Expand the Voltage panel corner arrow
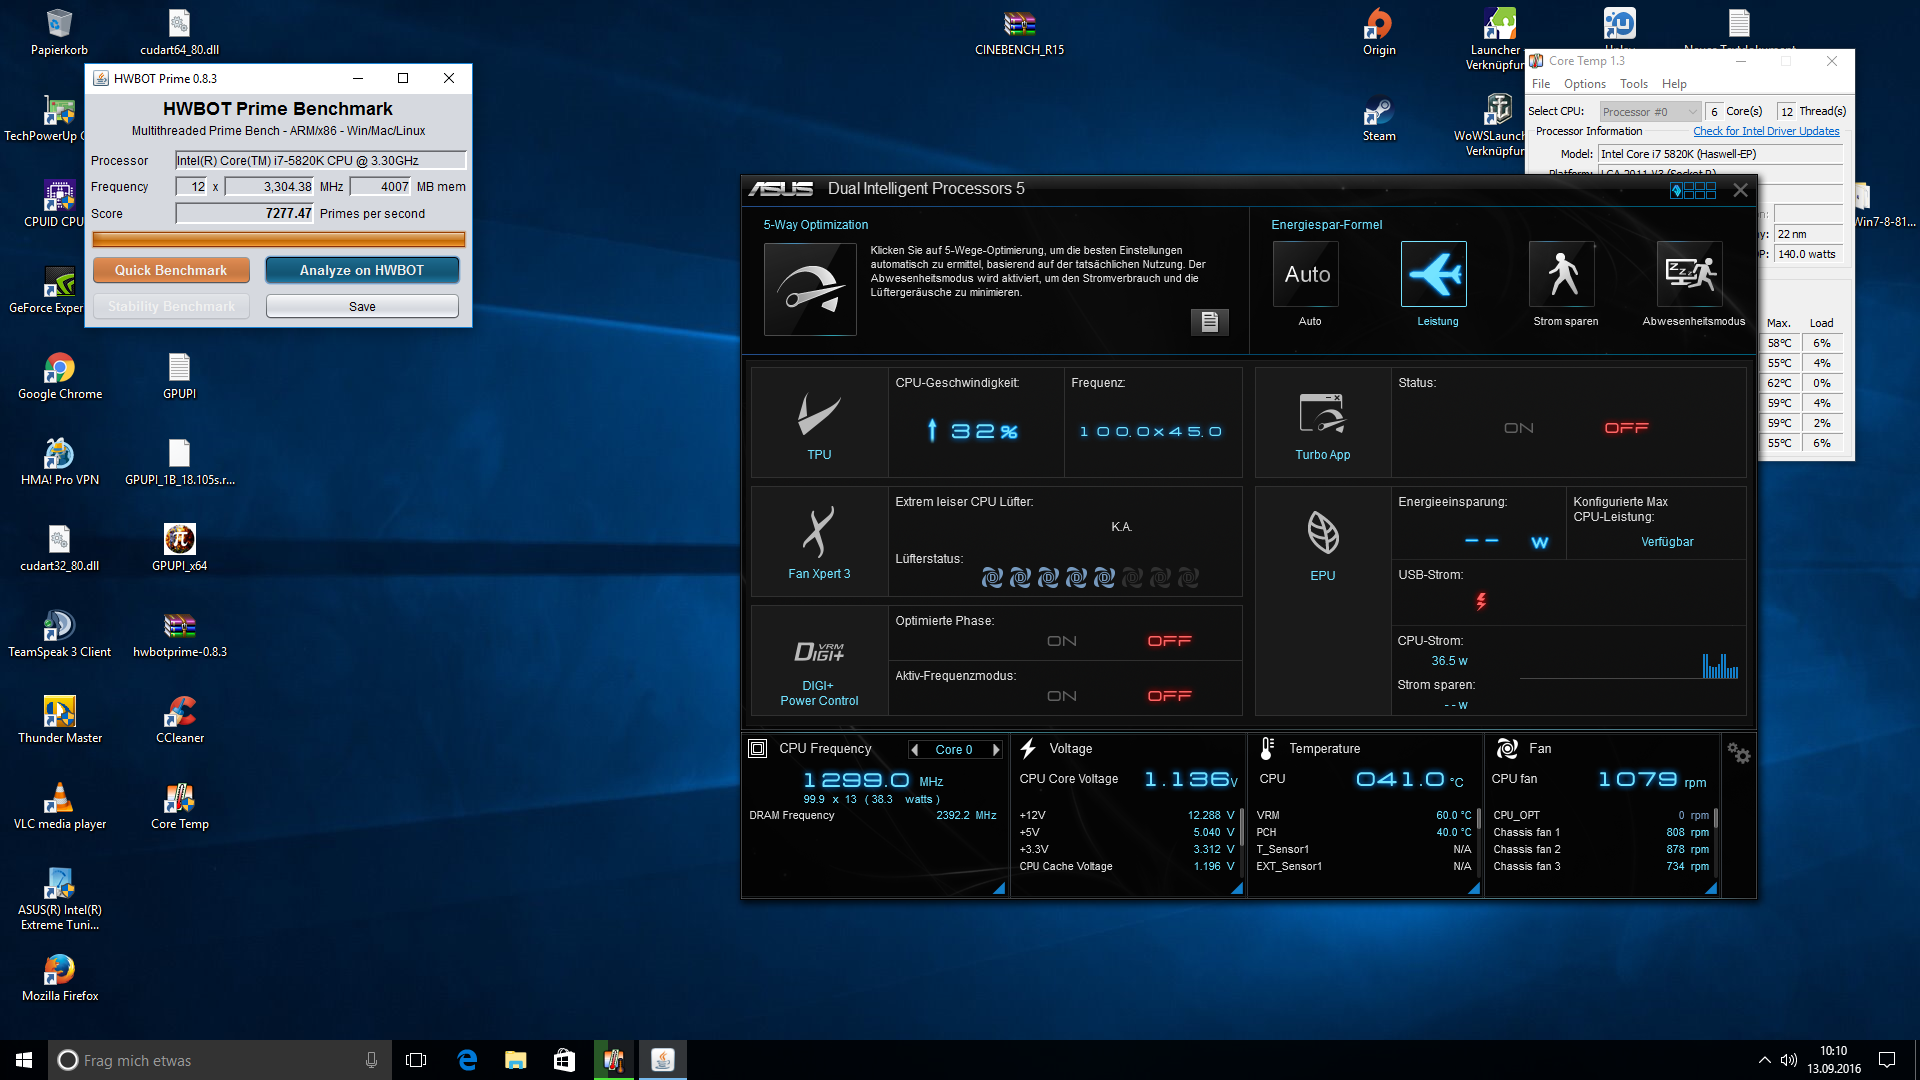Viewport: 1920px width, 1080px height. (x=1236, y=888)
